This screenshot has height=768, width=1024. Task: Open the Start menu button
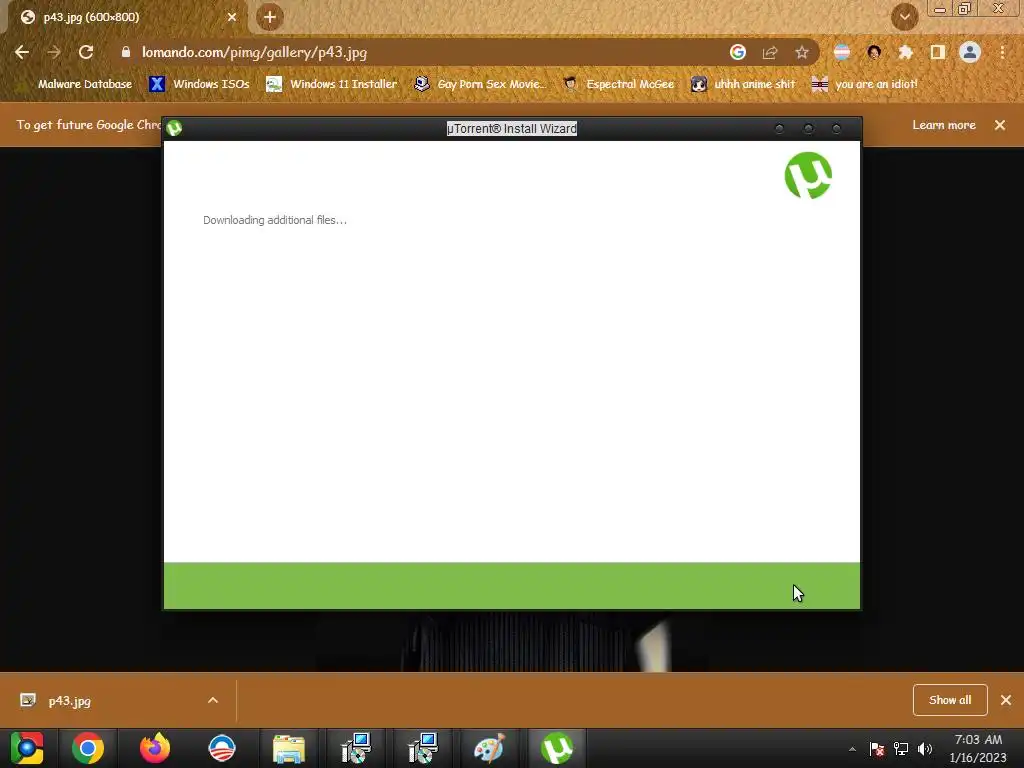27,748
